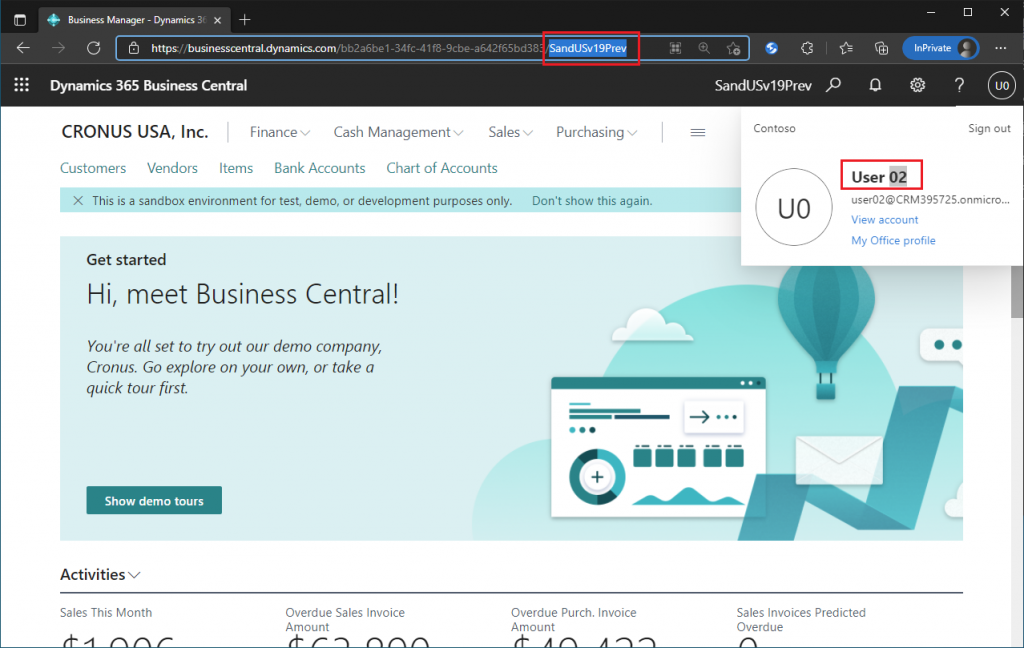Open a new browser tab
This screenshot has height=648, width=1024.
pos(245,20)
